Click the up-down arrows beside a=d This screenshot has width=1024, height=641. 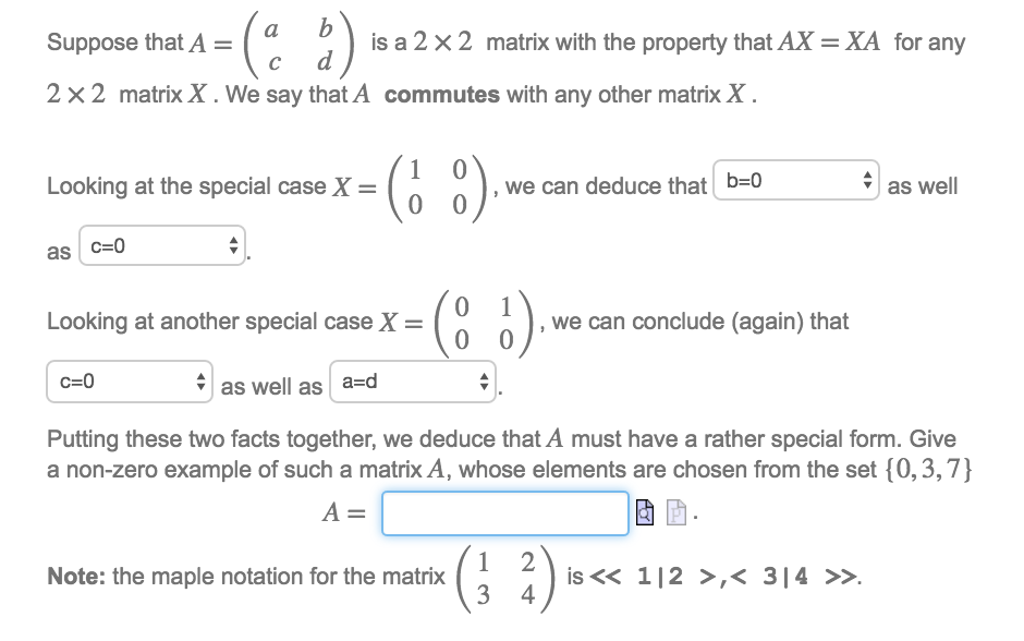tap(484, 379)
